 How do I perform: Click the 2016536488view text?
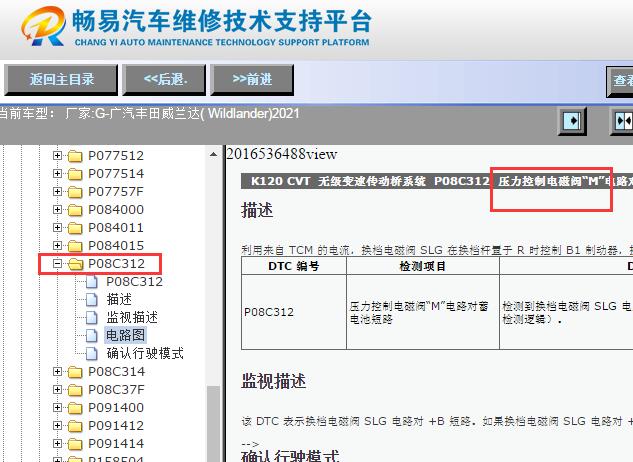coord(282,154)
